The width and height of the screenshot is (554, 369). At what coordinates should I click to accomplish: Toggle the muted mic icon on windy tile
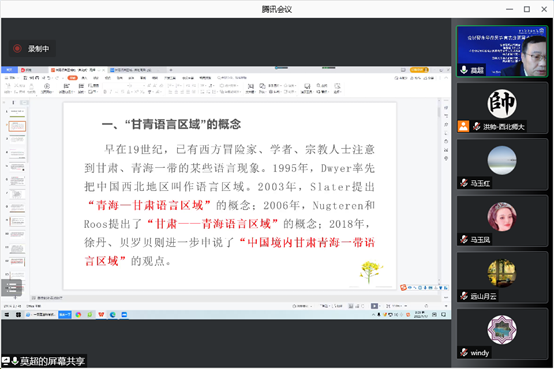coord(464,352)
